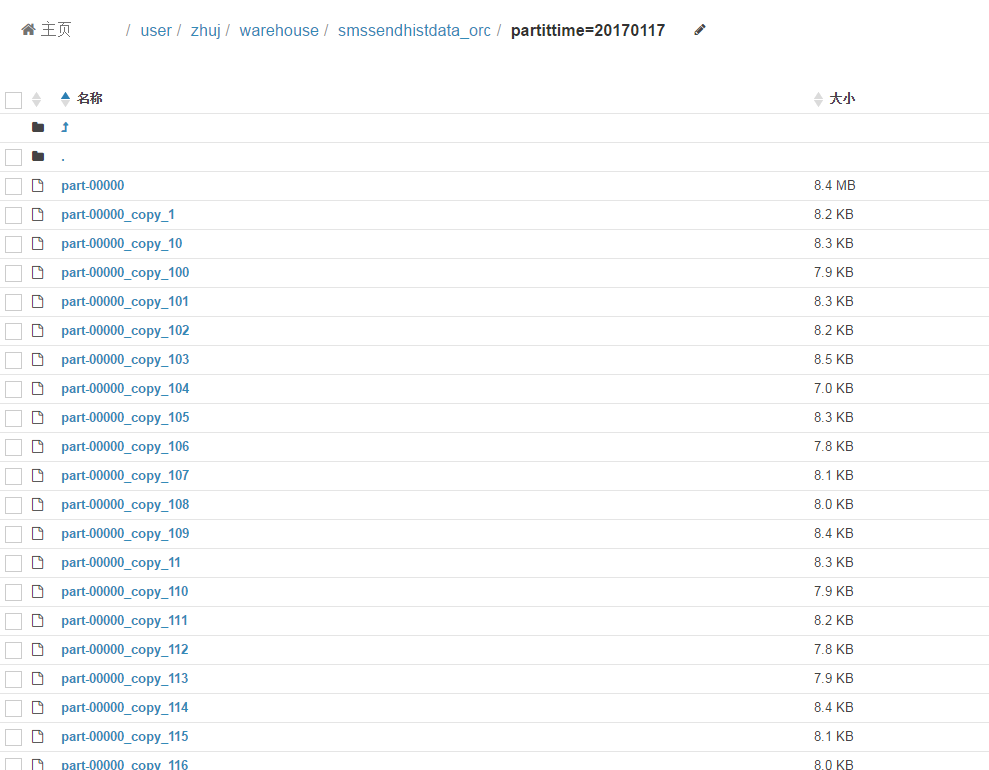Open file part-00000_copy_110
Image resolution: width=989 pixels, height=770 pixels.
[x=125, y=592]
